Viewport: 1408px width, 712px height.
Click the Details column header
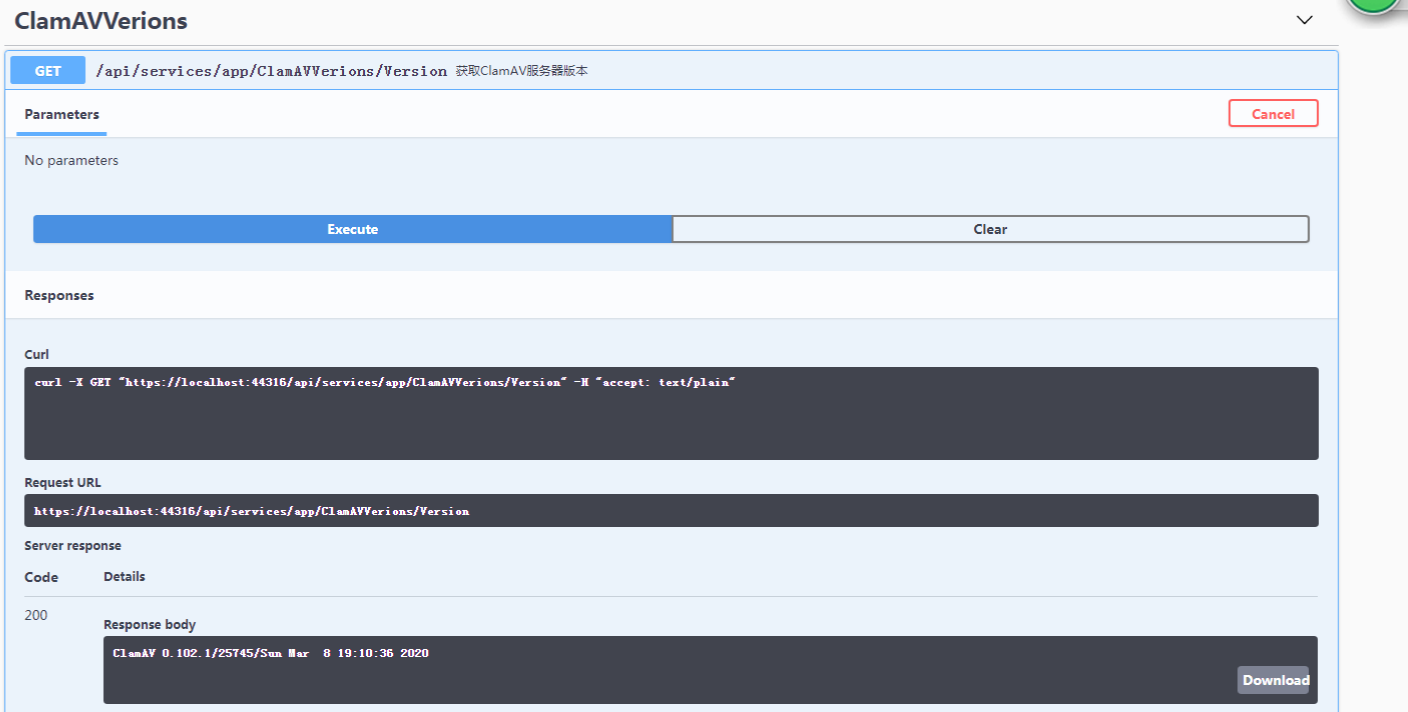[x=124, y=577]
